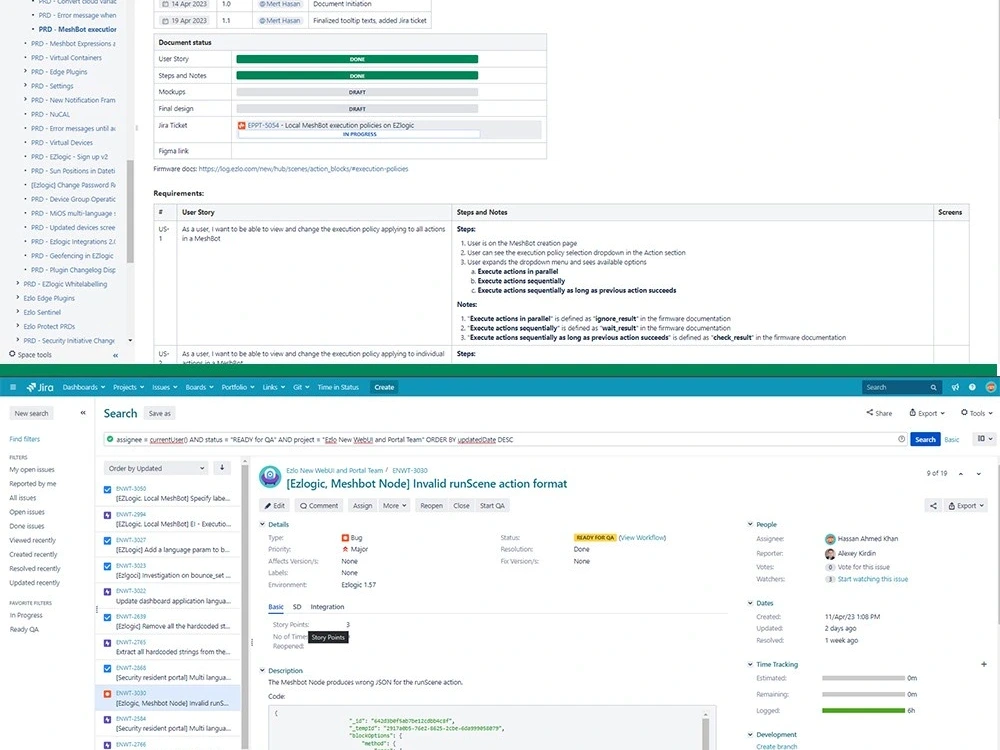Open Tools menu with gear icon

(976, 413)
